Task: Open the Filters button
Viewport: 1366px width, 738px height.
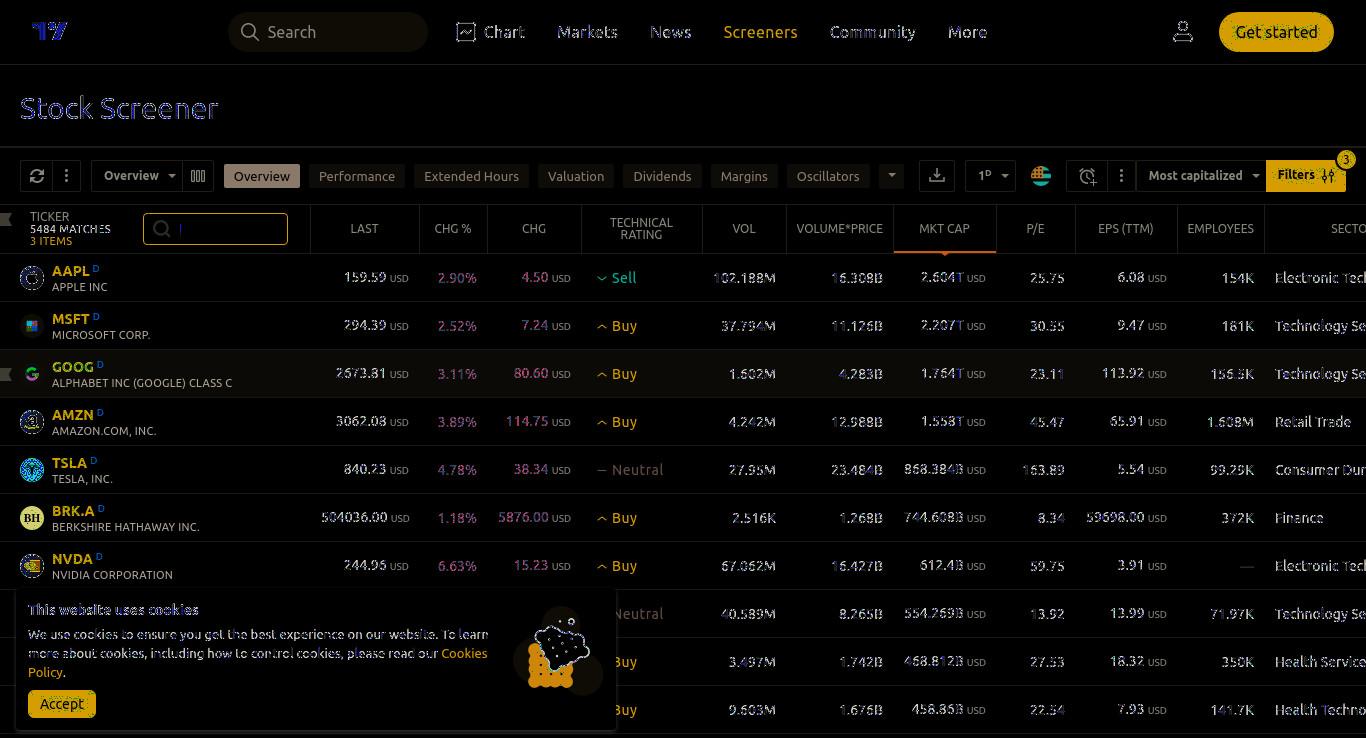Action: (1306, 175)
